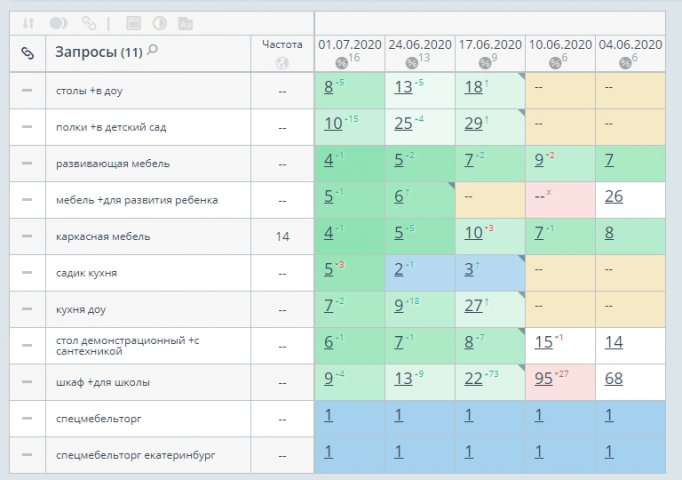This screenshot has height=480, width=682.
Task: Open position 95 link for шкаф +для школы
Action: [x=543, y=379]
